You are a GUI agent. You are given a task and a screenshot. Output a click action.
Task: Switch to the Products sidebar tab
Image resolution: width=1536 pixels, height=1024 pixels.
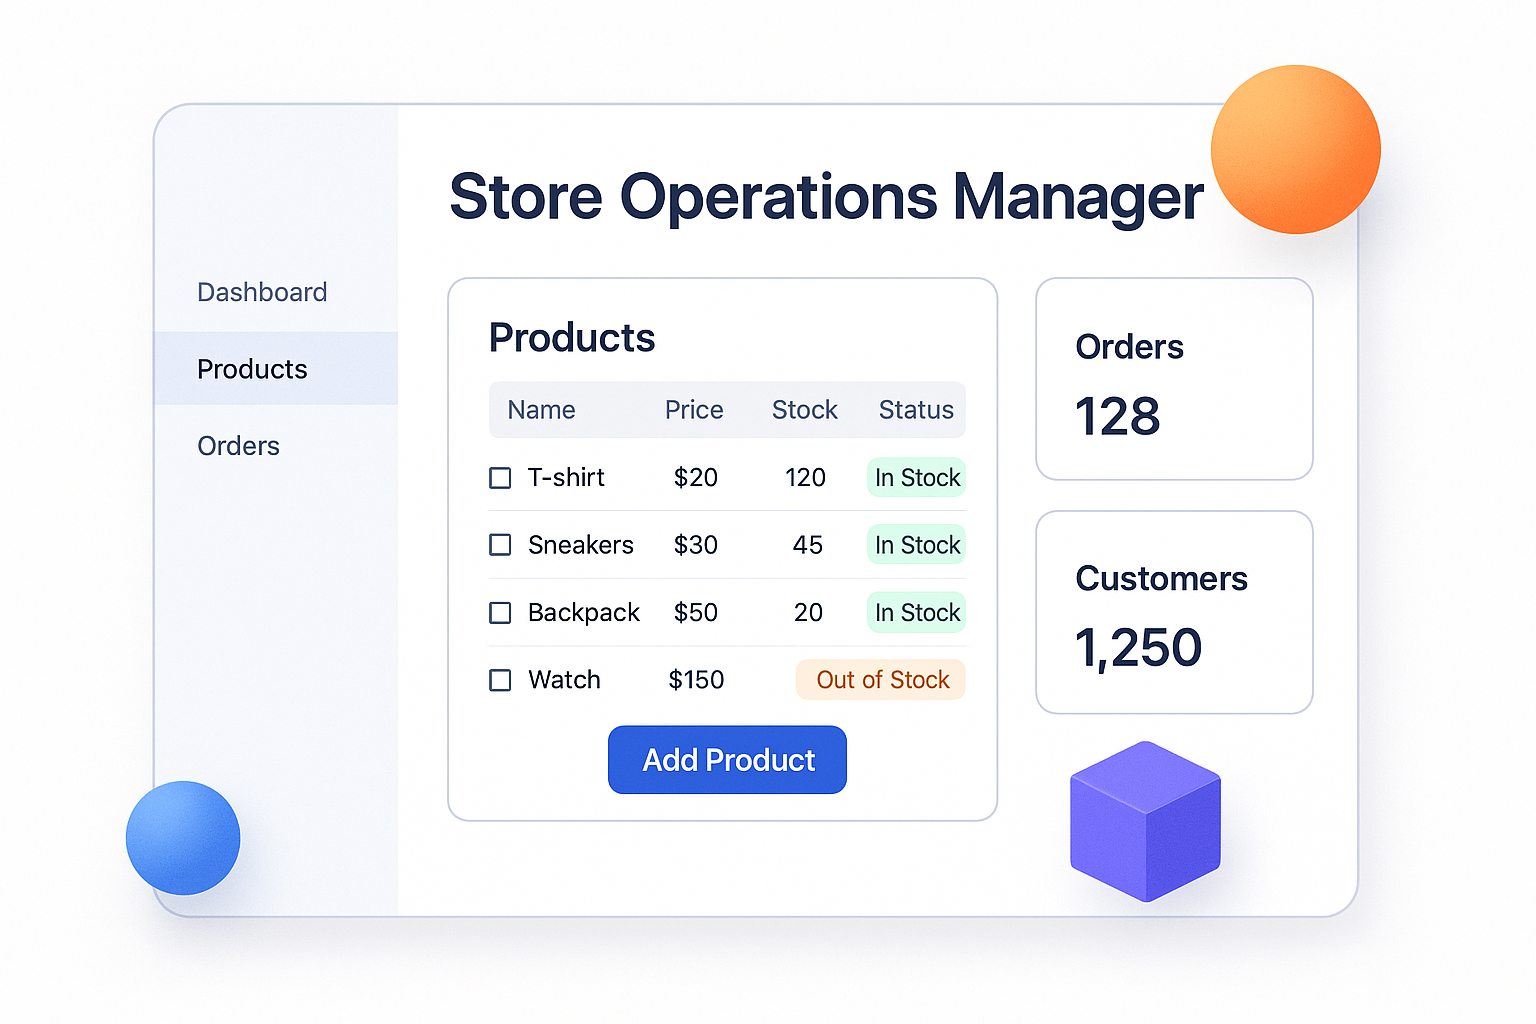(x=252, y=369)
